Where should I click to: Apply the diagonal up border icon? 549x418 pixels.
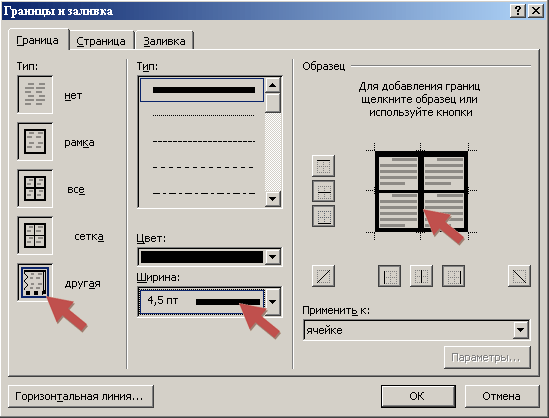323,276
